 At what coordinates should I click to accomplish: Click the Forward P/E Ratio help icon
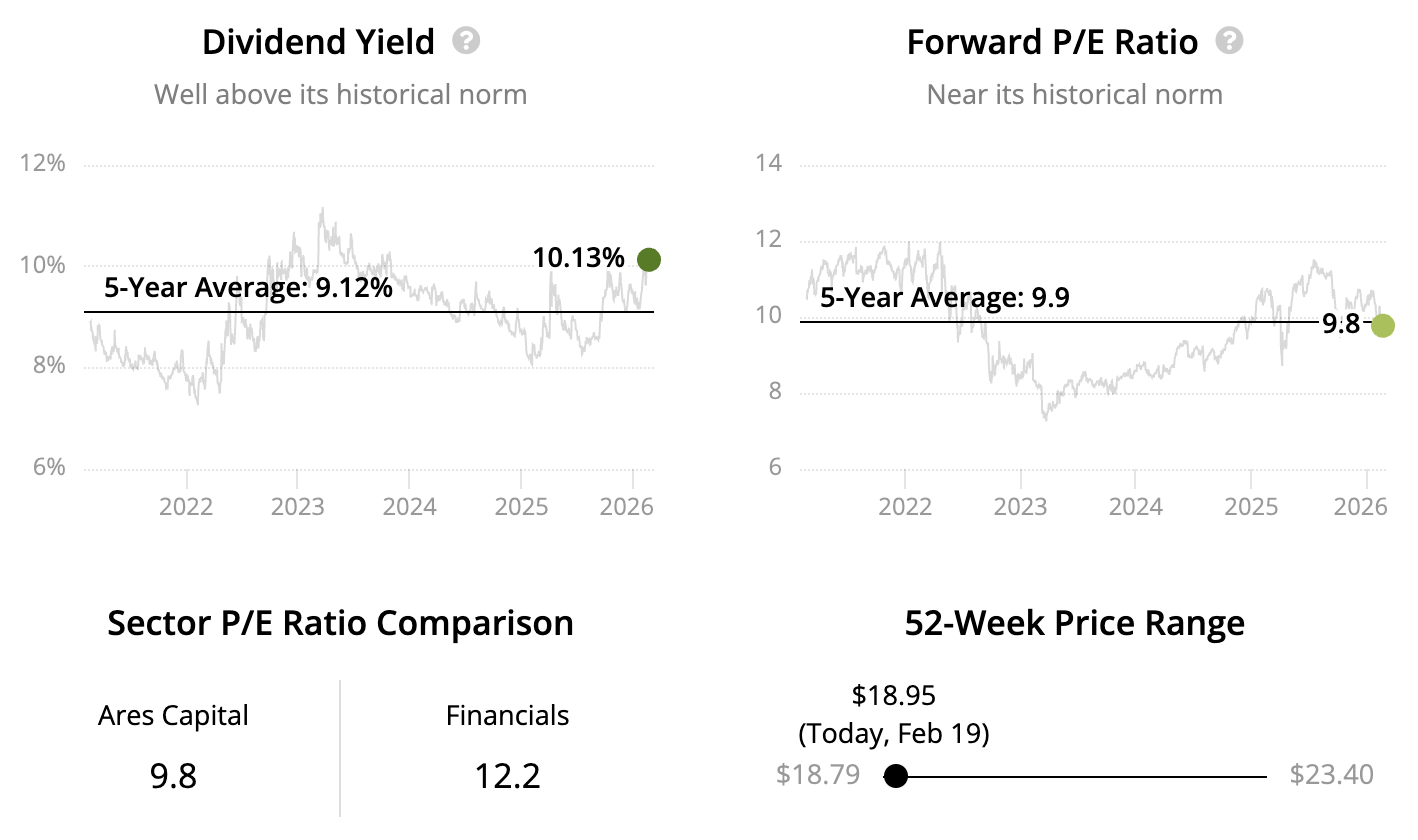coord(1229,41)
